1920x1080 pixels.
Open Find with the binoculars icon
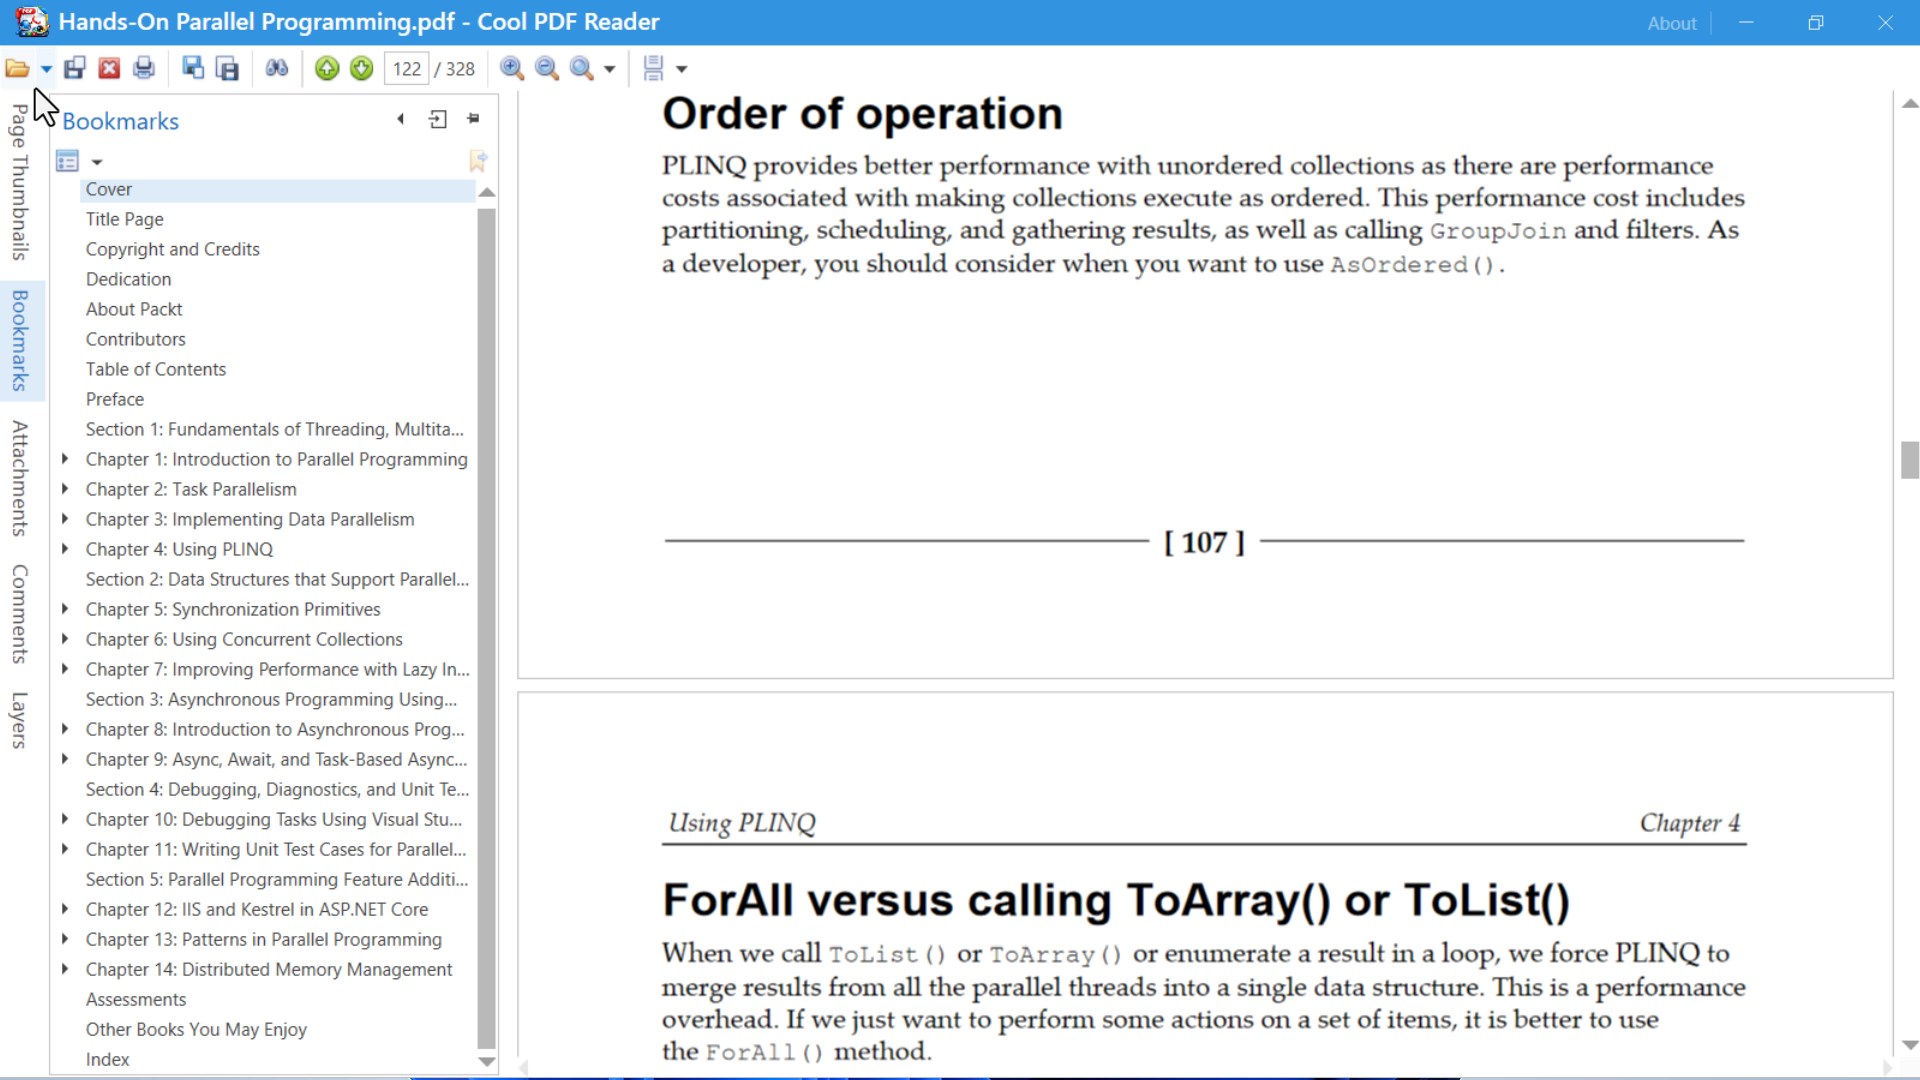277,68
